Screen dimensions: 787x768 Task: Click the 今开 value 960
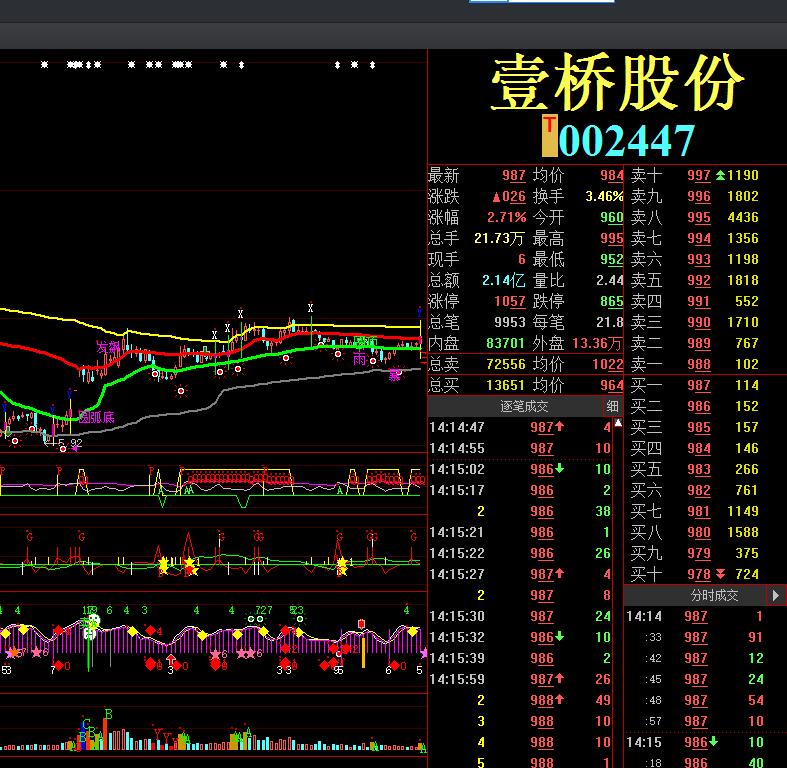point(611,217)
